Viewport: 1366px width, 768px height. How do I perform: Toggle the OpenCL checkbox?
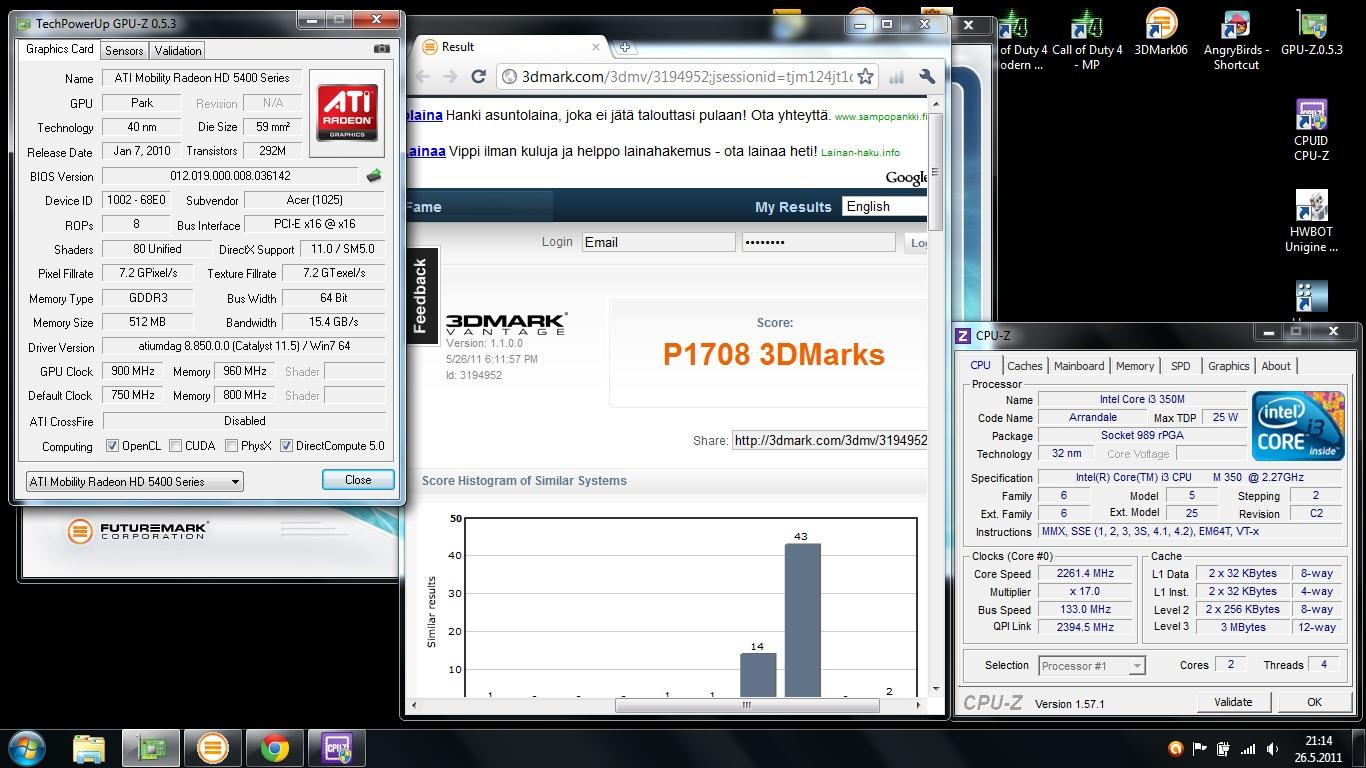(x=112, y=446)
